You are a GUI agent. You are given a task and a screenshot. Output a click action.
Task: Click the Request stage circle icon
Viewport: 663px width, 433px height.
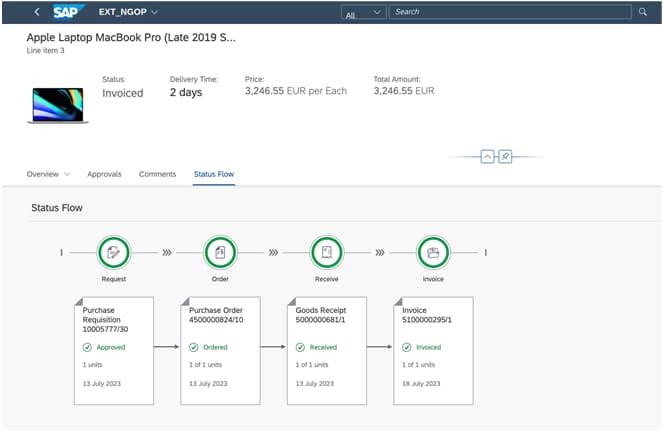[114, 252]
